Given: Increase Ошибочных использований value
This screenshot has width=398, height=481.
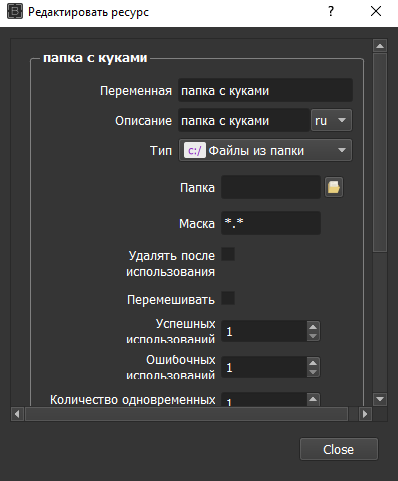Looking at the screenshot, I should pos(313,363).
